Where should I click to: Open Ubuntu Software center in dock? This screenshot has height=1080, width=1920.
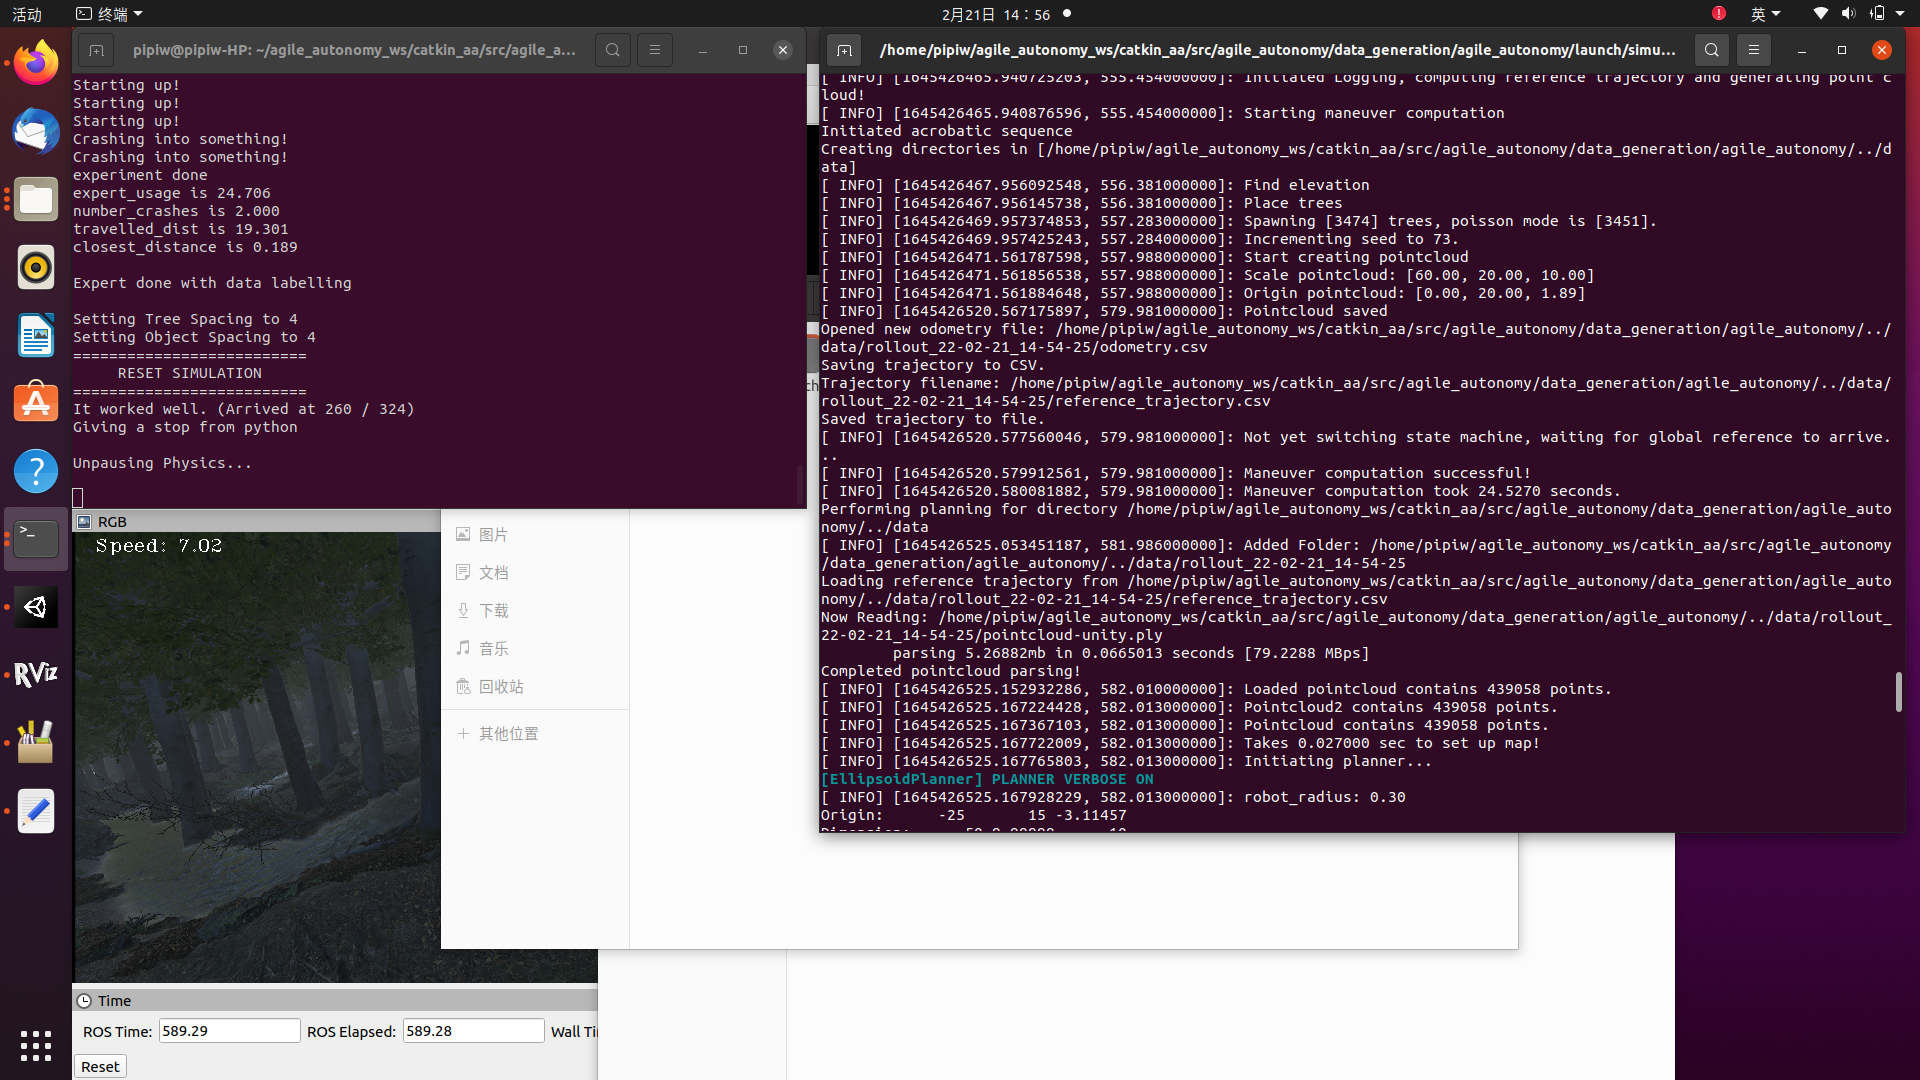[36, 403]
